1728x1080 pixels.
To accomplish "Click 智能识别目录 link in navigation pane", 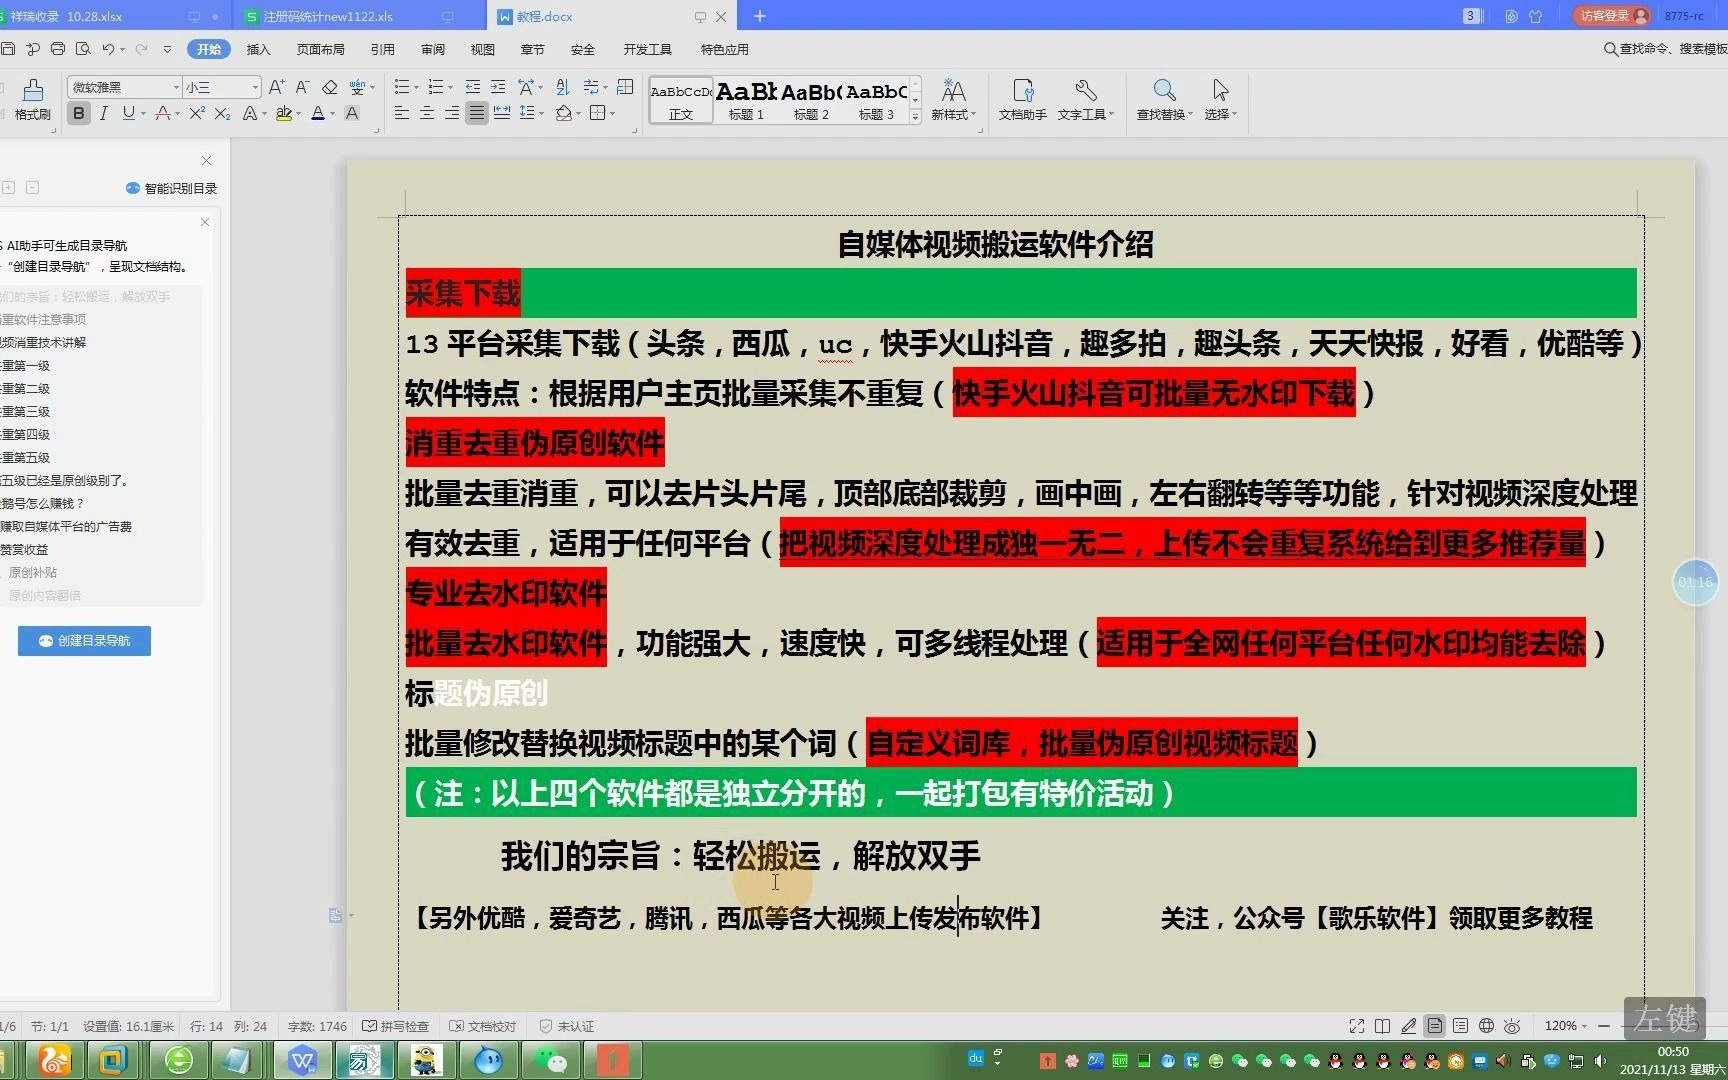I will pyautogui.click(x=171, y=188).
